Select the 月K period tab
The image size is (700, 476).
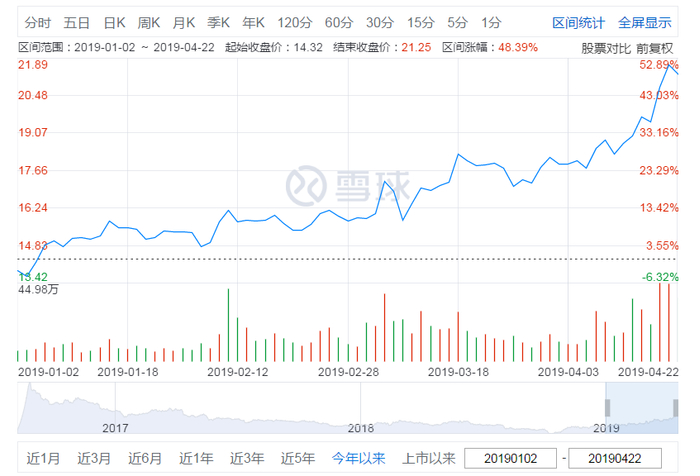(x=184, y=22)
